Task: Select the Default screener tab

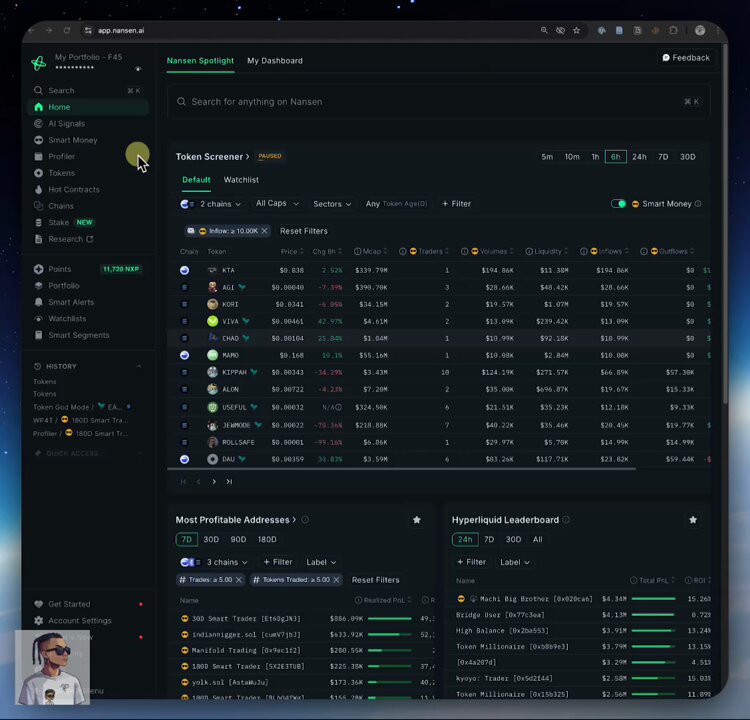Action: pyautogui.click(x=196, y=180)
